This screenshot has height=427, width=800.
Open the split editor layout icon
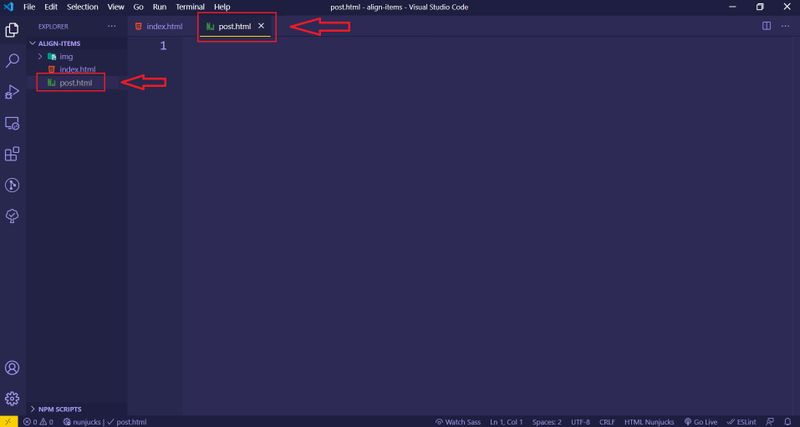click(761, 24)
